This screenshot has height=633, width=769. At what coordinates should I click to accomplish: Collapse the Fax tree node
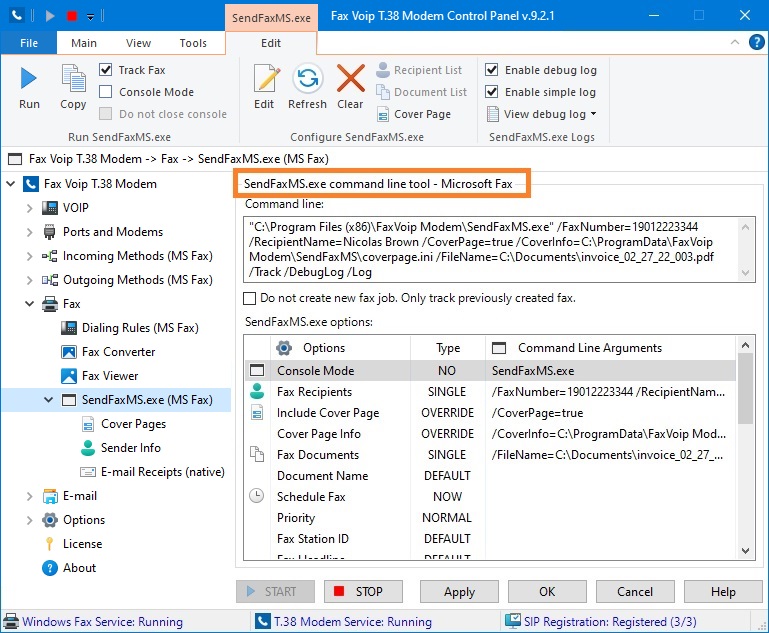click(x=29, y=304)
